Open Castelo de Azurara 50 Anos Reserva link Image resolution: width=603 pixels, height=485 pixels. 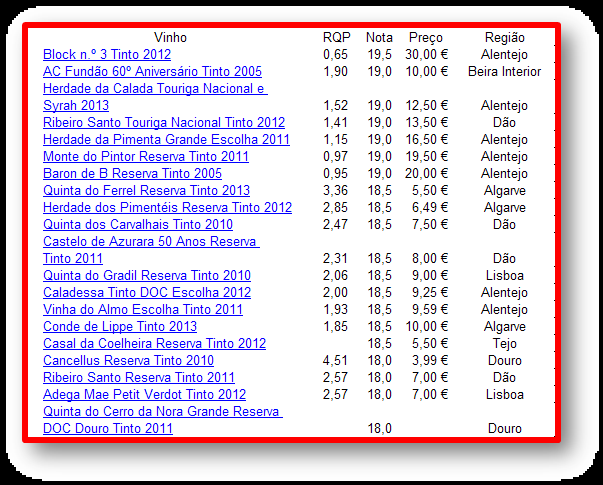151,250
